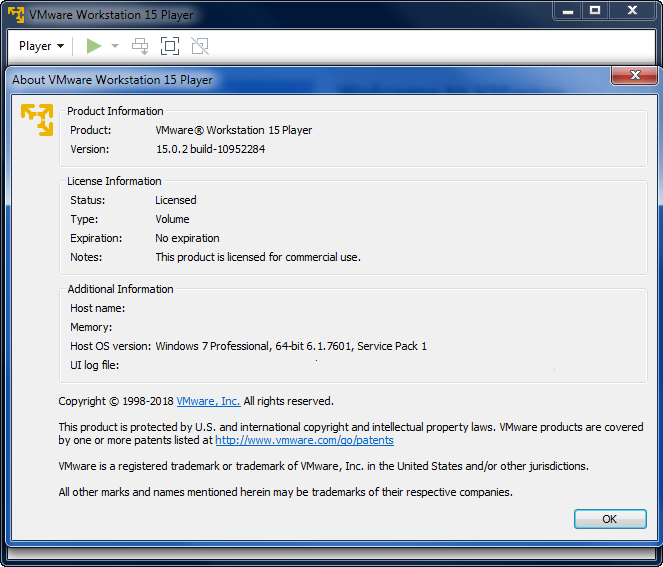Viewport: 663px width, 567px height.
Task: Open the vmware.com/go/patents link
Action: (304, 440)
